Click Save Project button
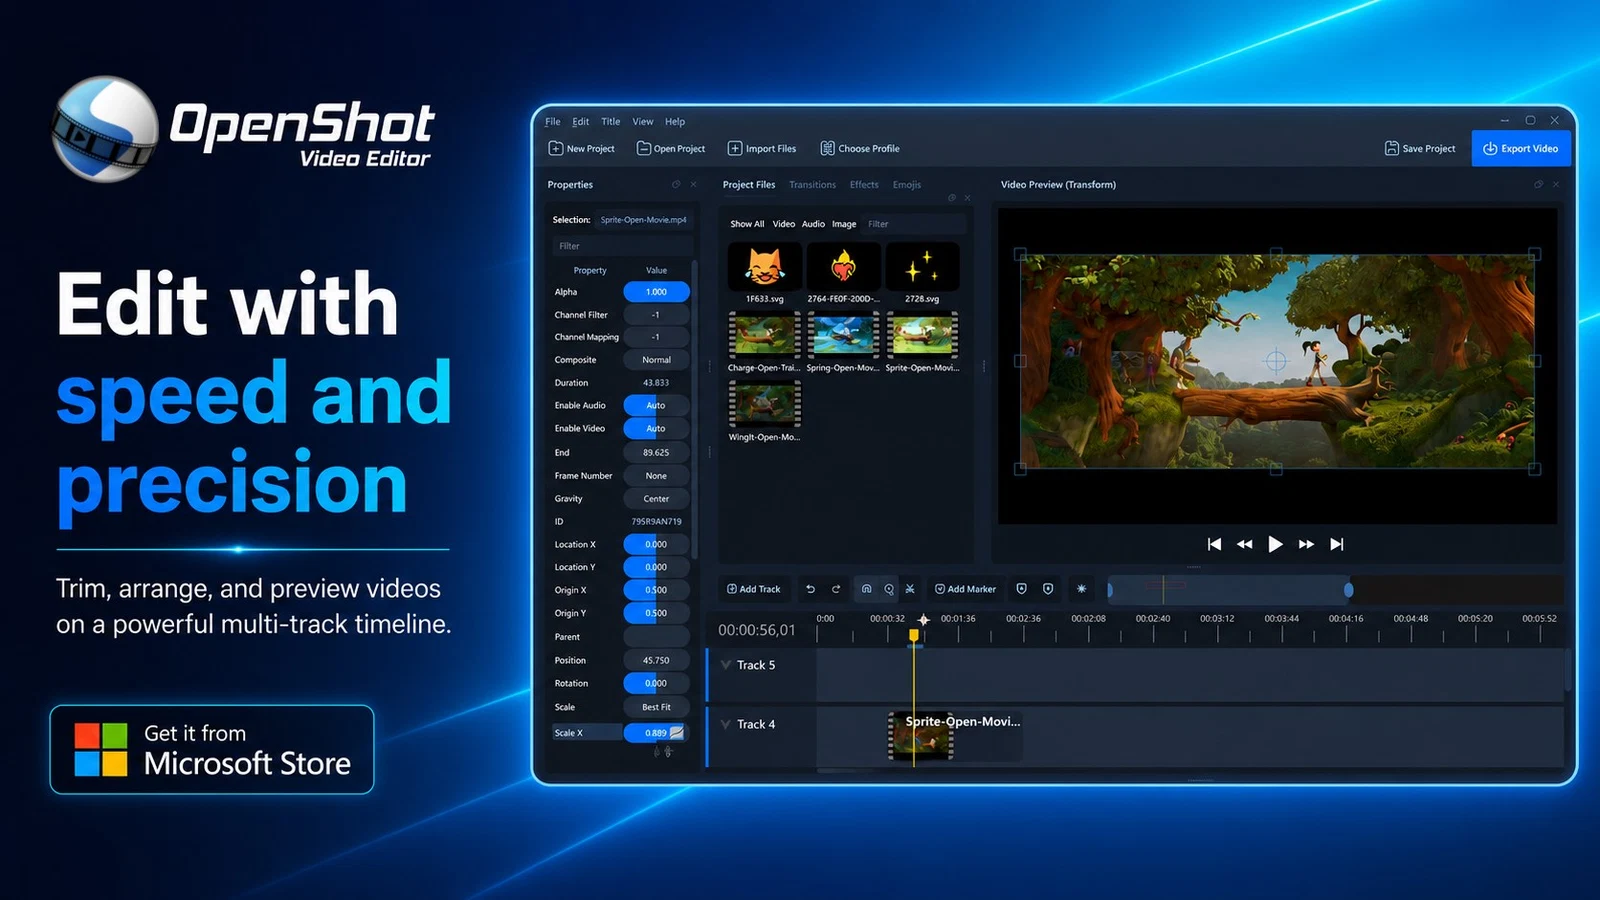 coord(1420,149)
